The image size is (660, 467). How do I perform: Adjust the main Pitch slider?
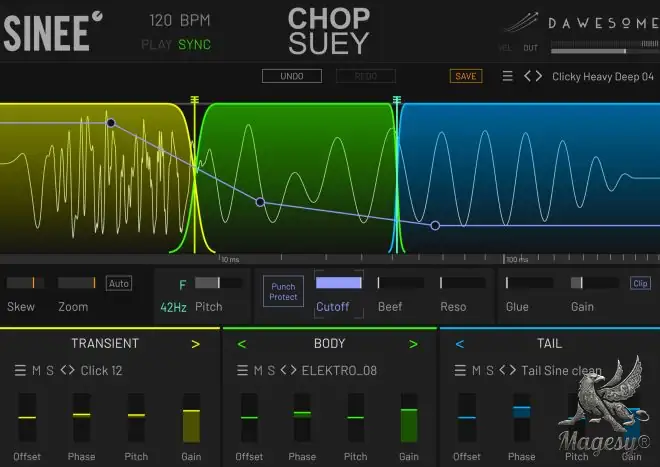218,283
